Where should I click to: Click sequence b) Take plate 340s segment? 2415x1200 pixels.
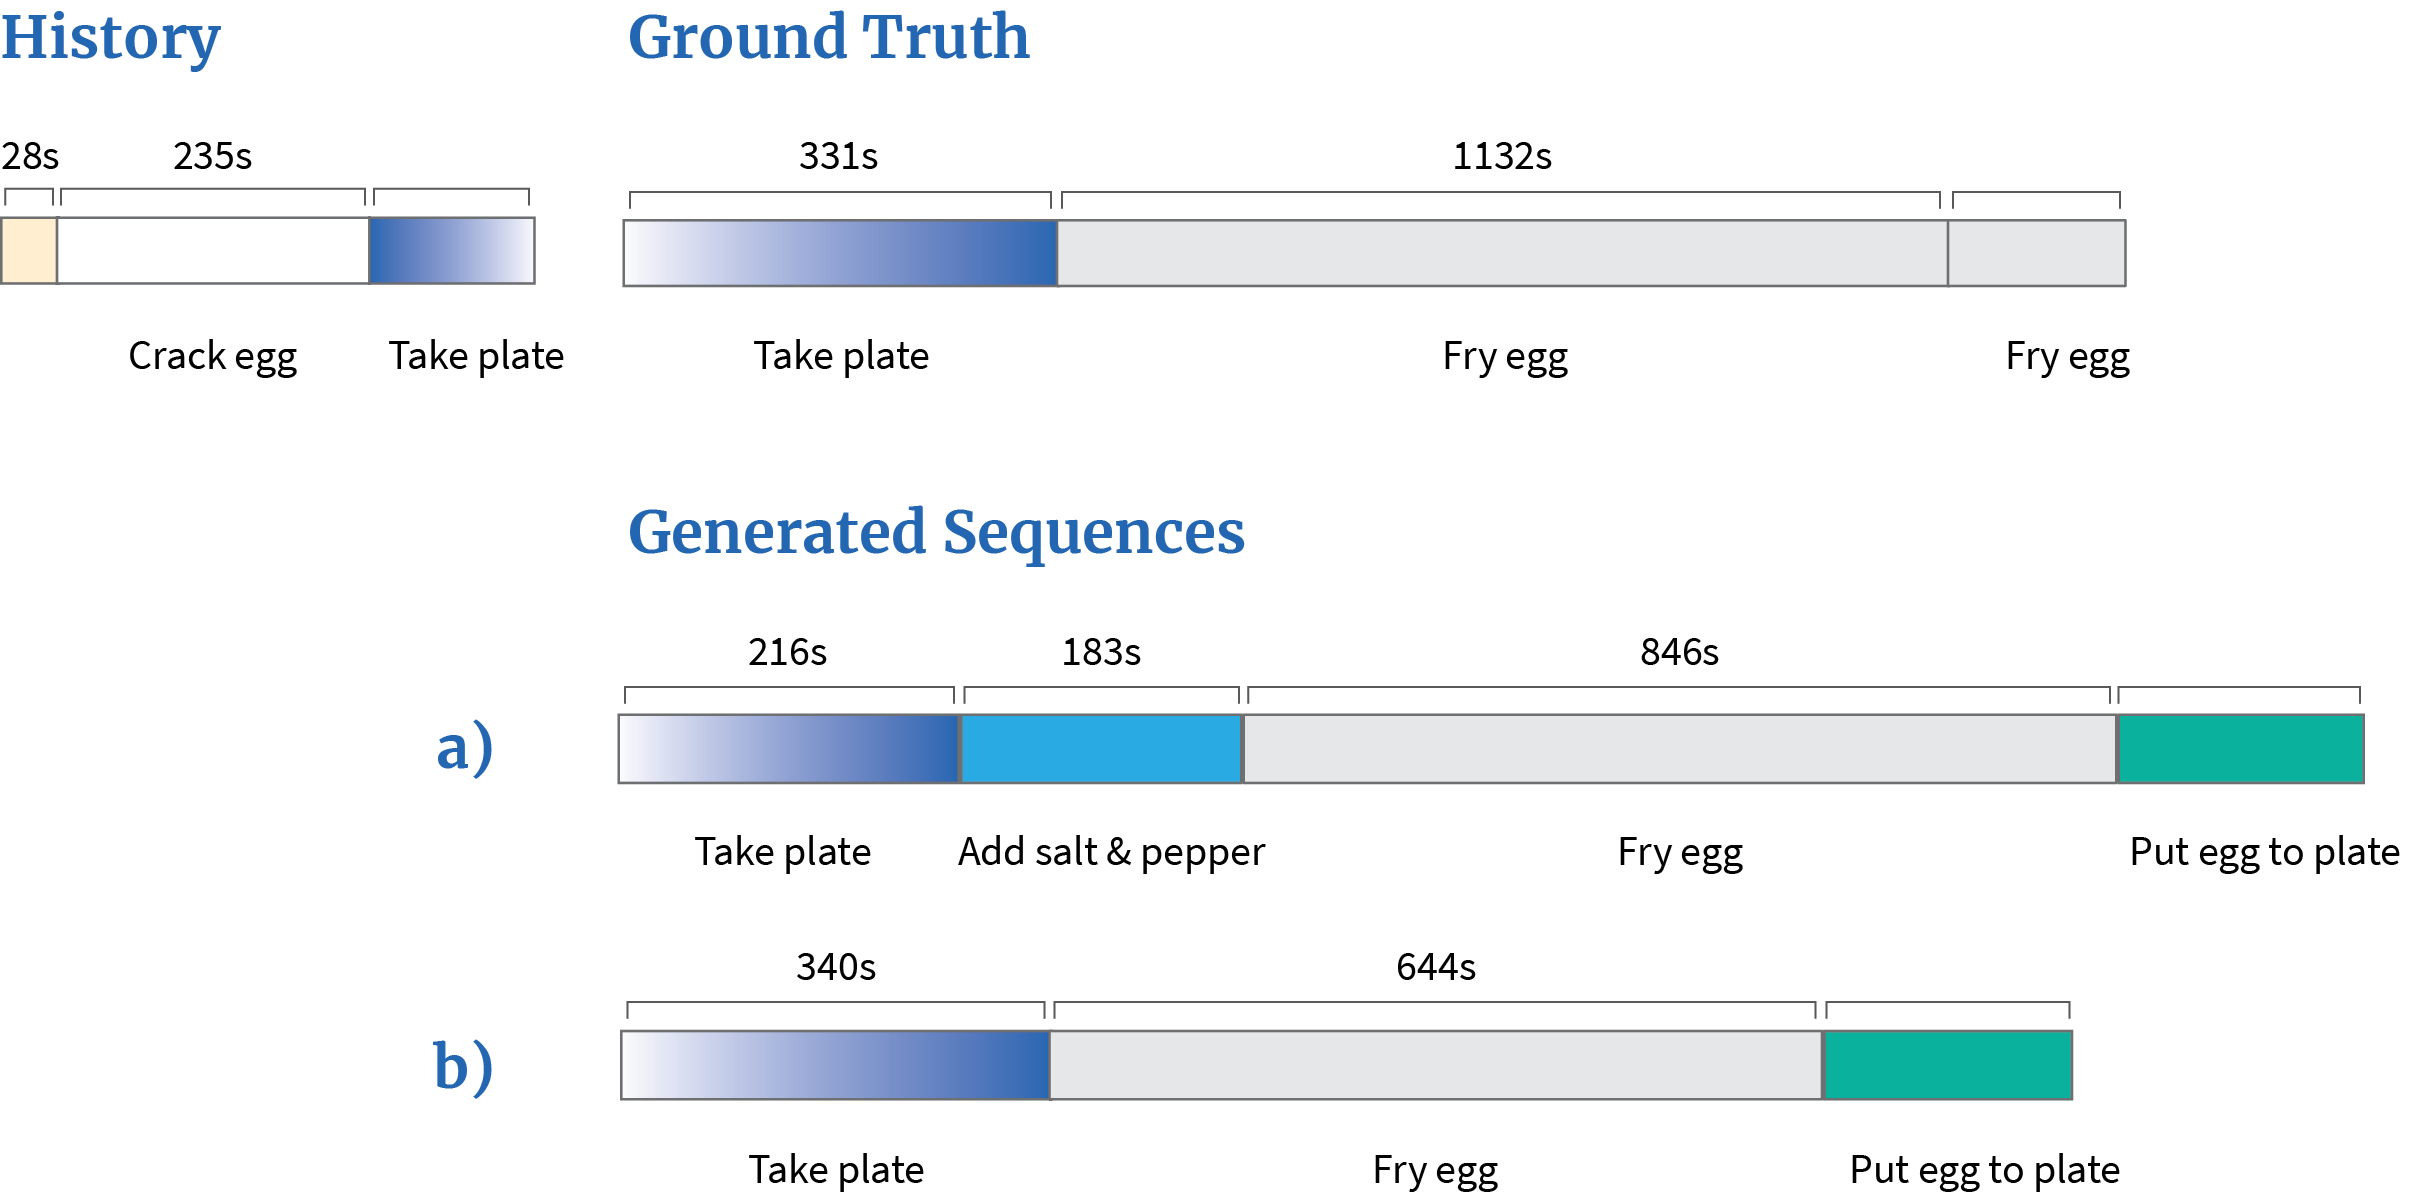tap(835, 1065)
